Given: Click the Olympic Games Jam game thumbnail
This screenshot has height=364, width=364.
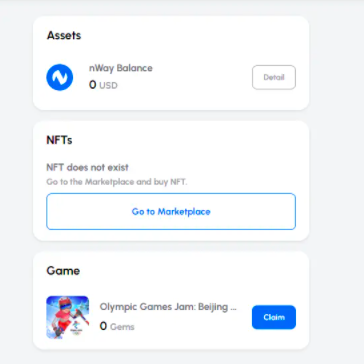Looking at the screenshot, I should 68,317.
